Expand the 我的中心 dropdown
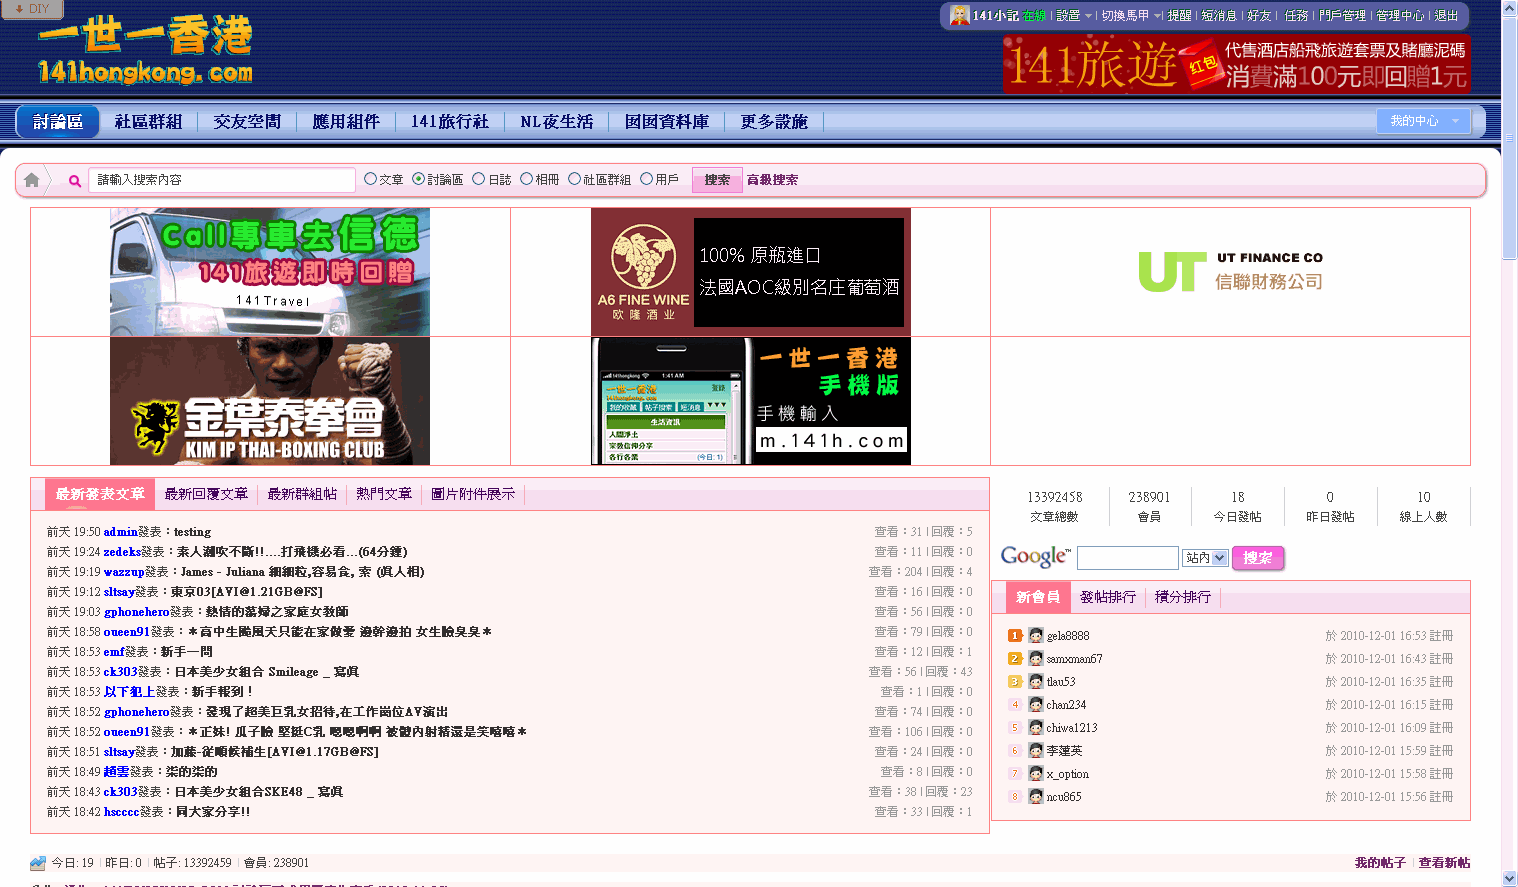The width and height of the screenshot is (1518, 887). 1423,121
